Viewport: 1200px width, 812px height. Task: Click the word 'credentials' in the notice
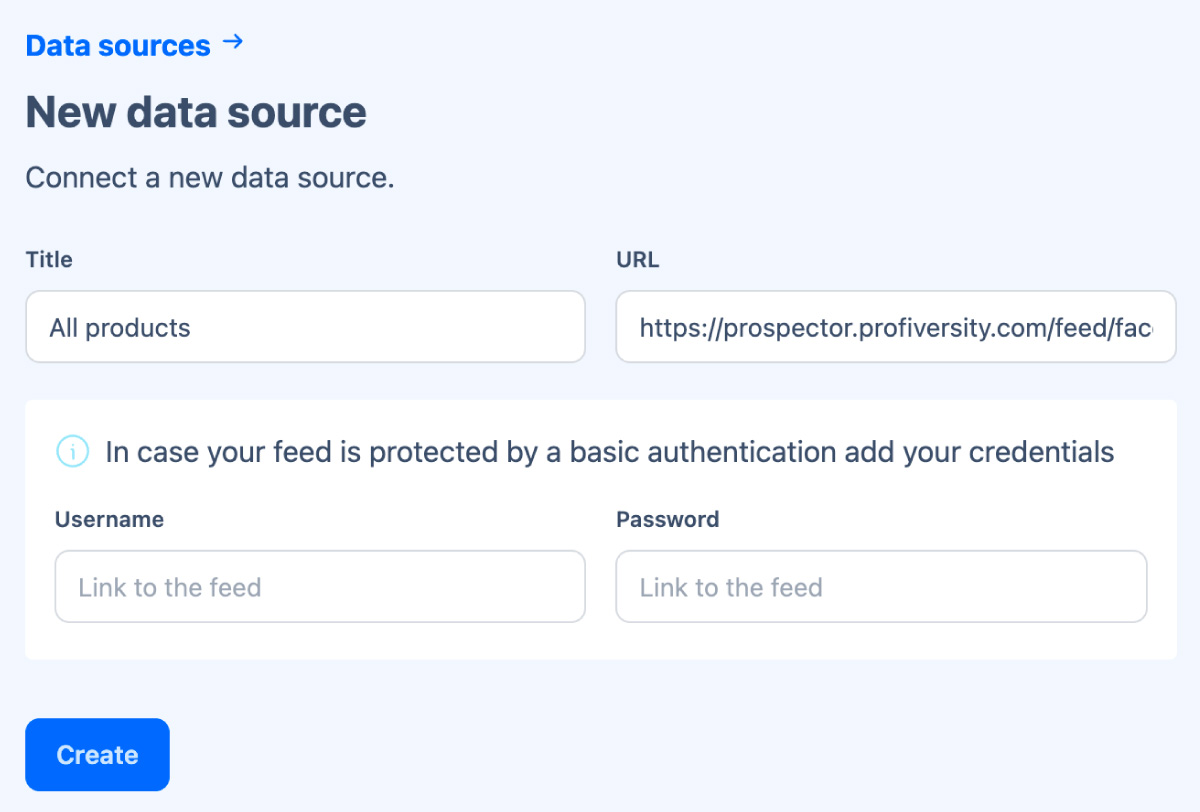pos(1047,452)
